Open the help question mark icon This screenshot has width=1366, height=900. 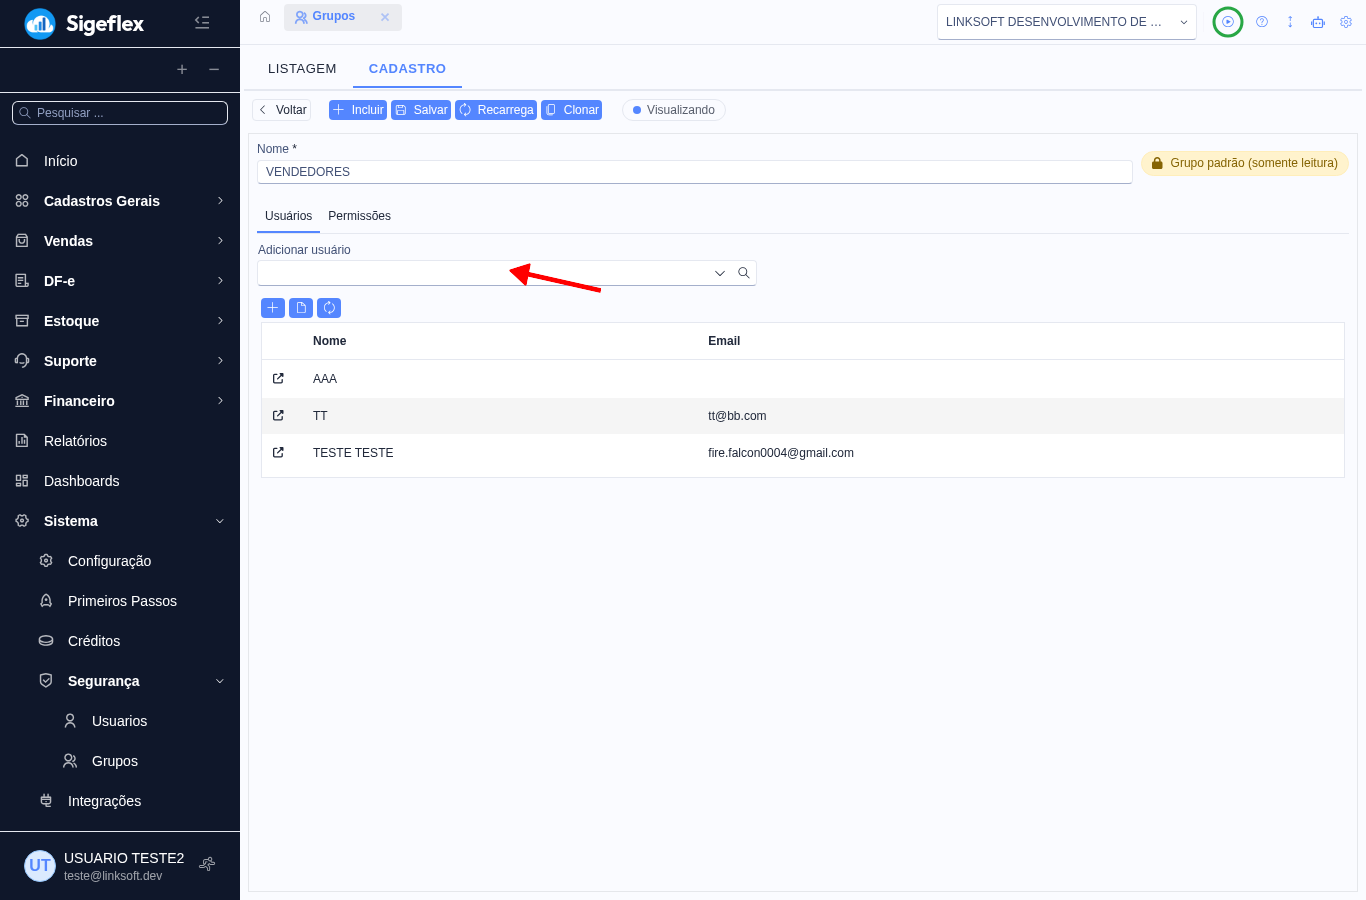pyautogui.click(x=1262, y=22)
